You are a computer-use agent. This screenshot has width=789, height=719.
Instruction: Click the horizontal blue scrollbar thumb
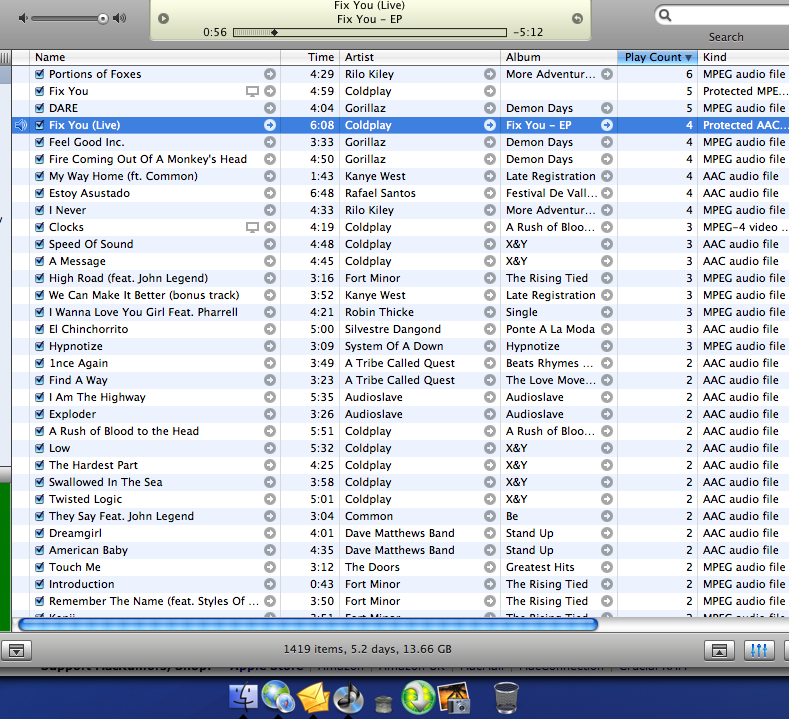[x=308, y=624]
